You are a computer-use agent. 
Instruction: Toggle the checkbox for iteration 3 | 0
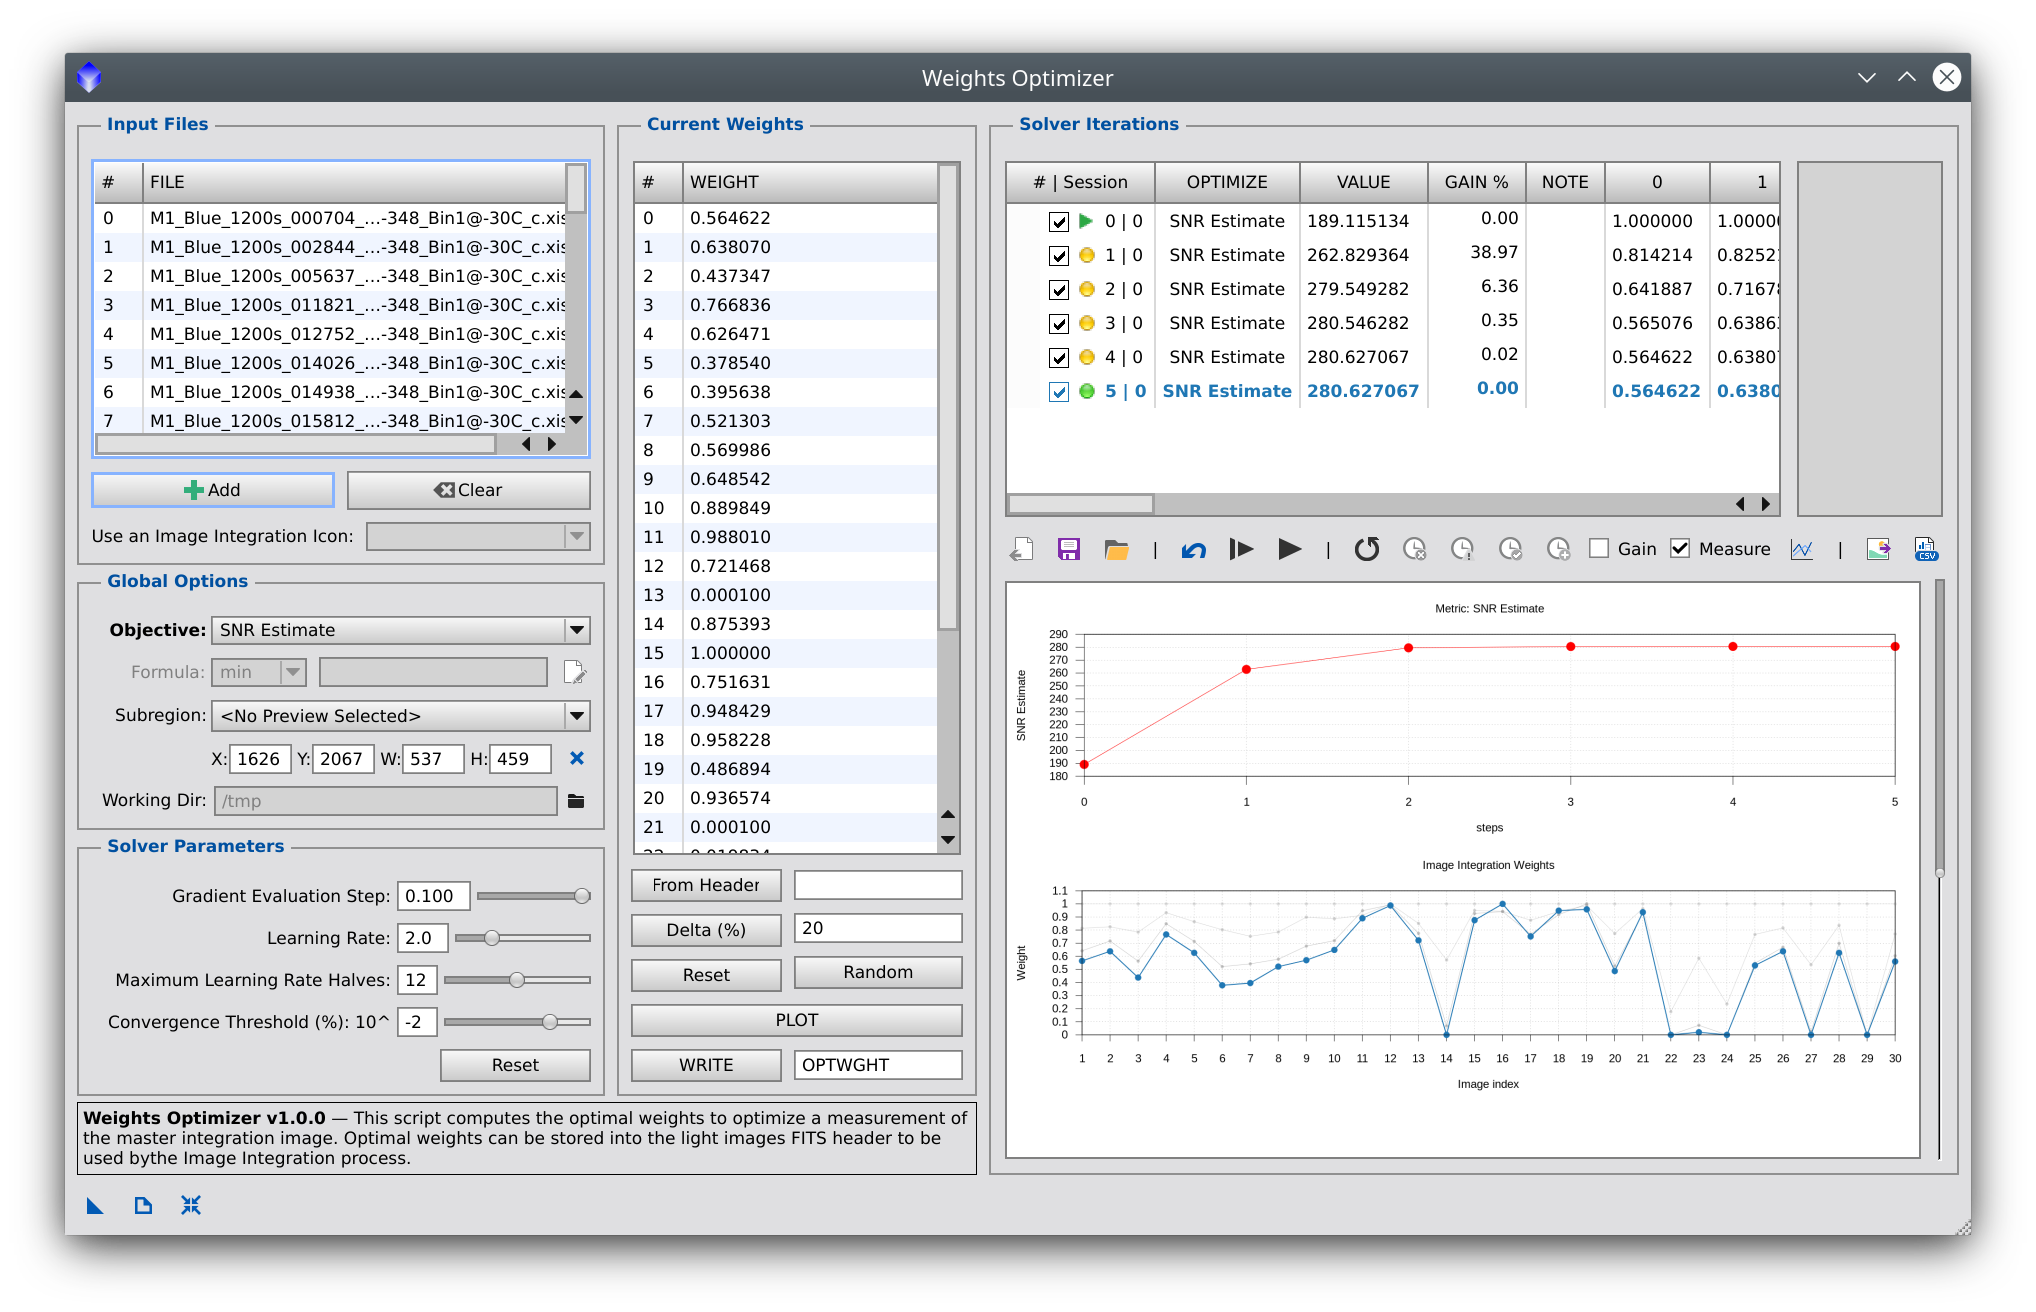[1059, 324]
